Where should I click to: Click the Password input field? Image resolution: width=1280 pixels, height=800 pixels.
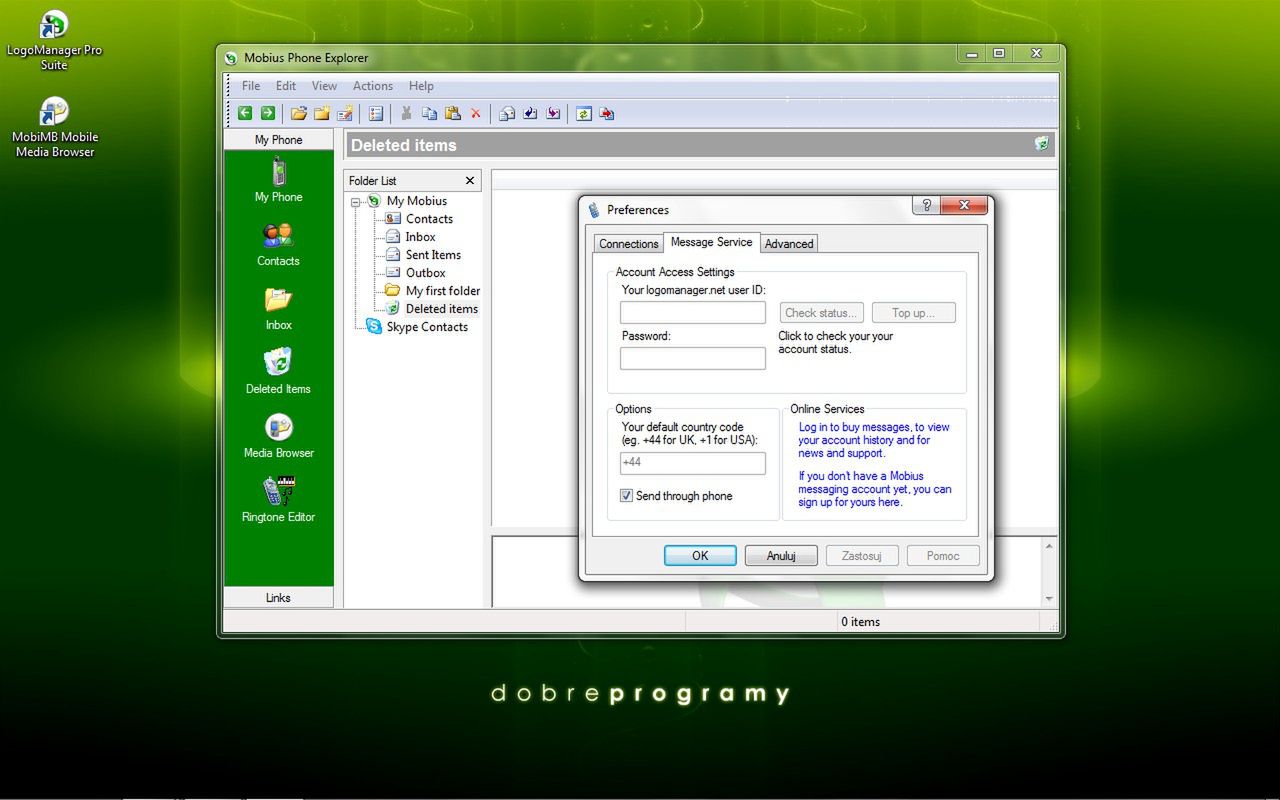coord(693,358)
